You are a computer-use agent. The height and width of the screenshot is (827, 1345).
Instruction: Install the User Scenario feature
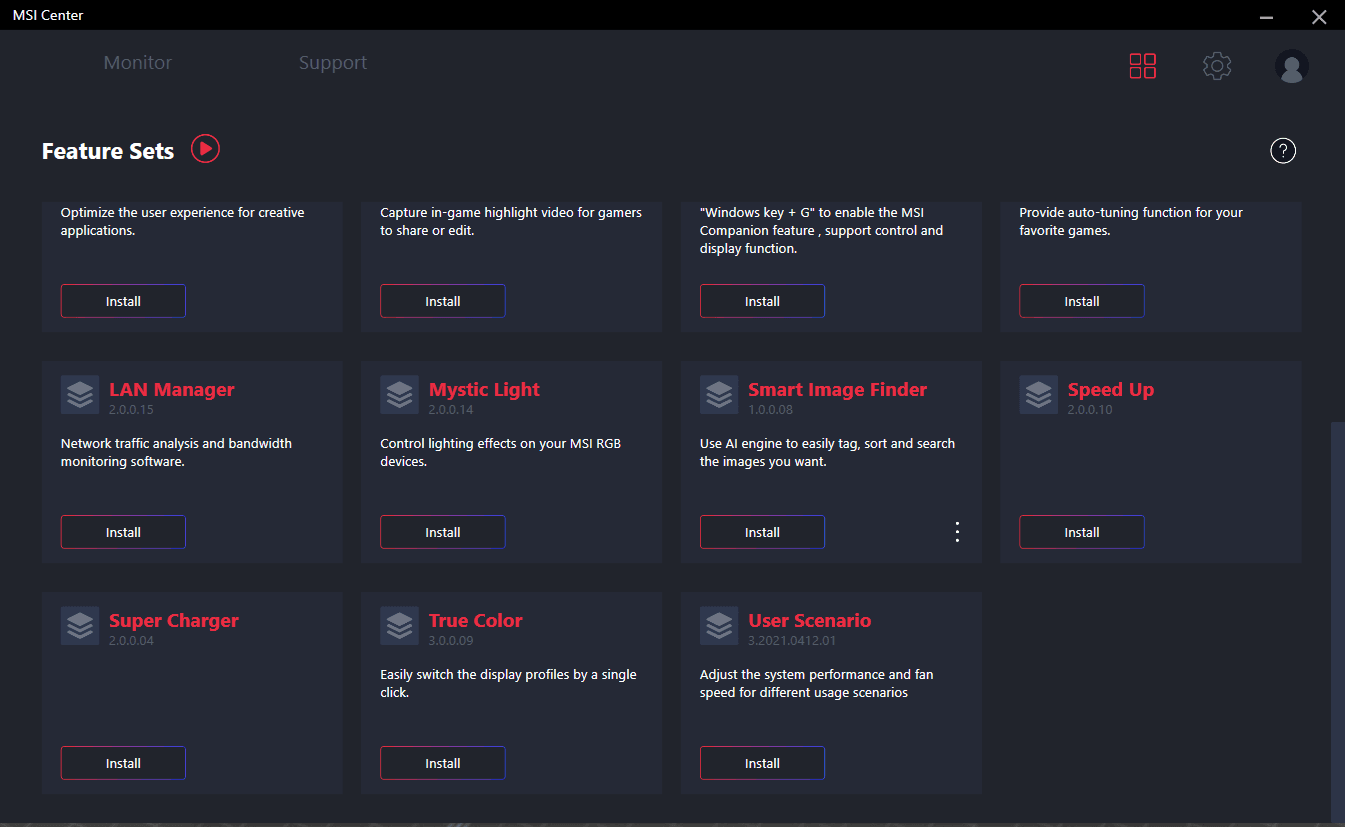coord(762,763)
